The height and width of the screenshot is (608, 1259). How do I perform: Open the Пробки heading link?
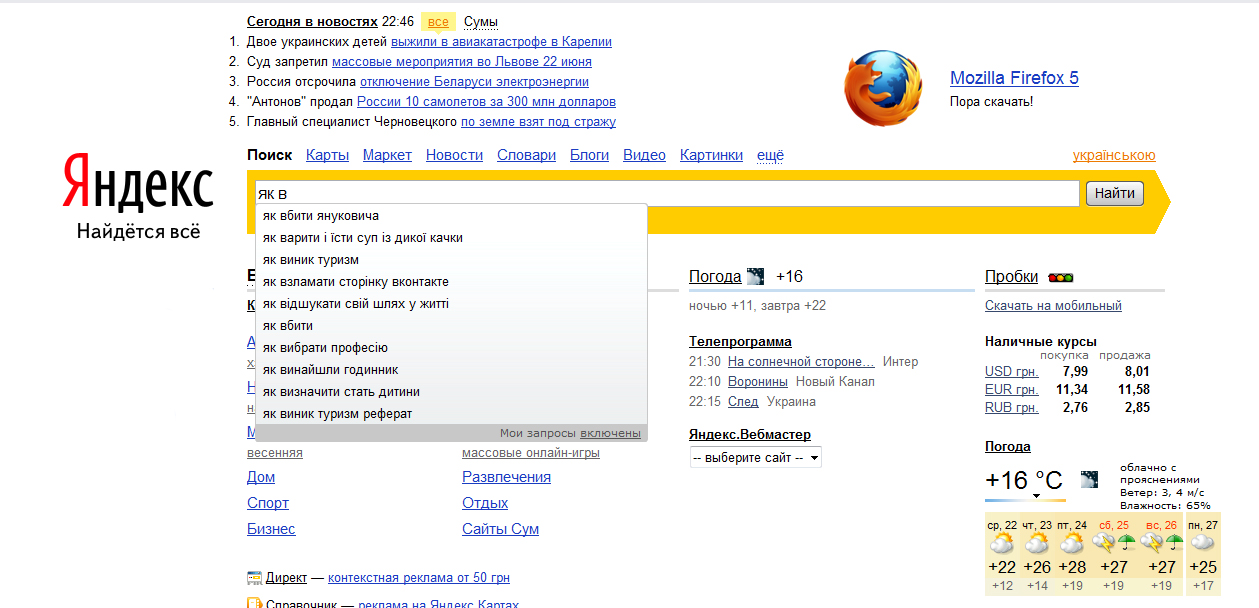point(1011,277)
